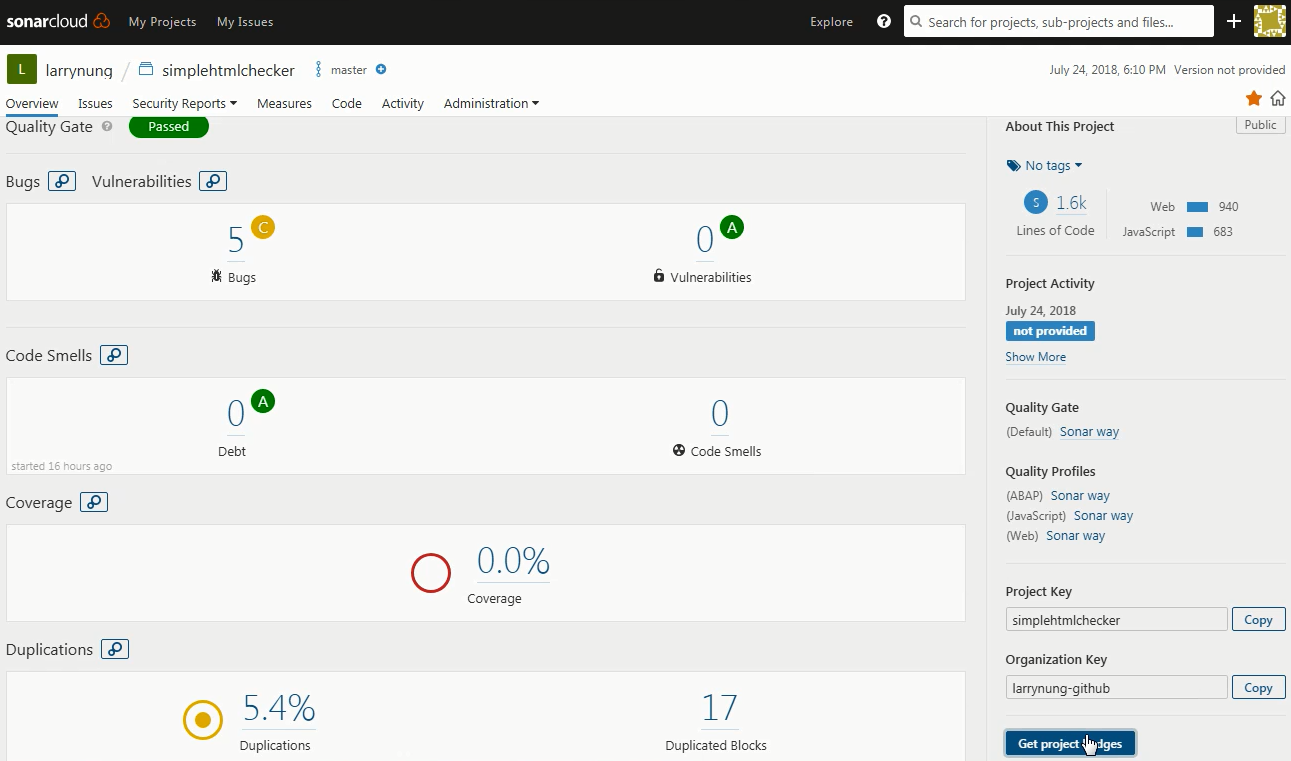Open Explore in top menu
This screenshot has width=1291, height=761.
coord(832,21)
